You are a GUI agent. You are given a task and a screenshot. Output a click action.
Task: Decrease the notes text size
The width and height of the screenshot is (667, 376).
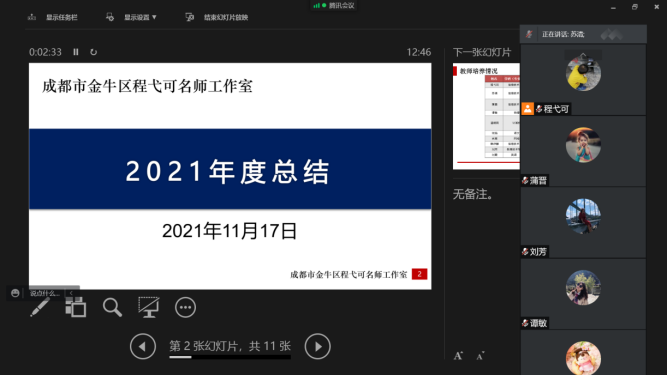click(x=480, y=356)
